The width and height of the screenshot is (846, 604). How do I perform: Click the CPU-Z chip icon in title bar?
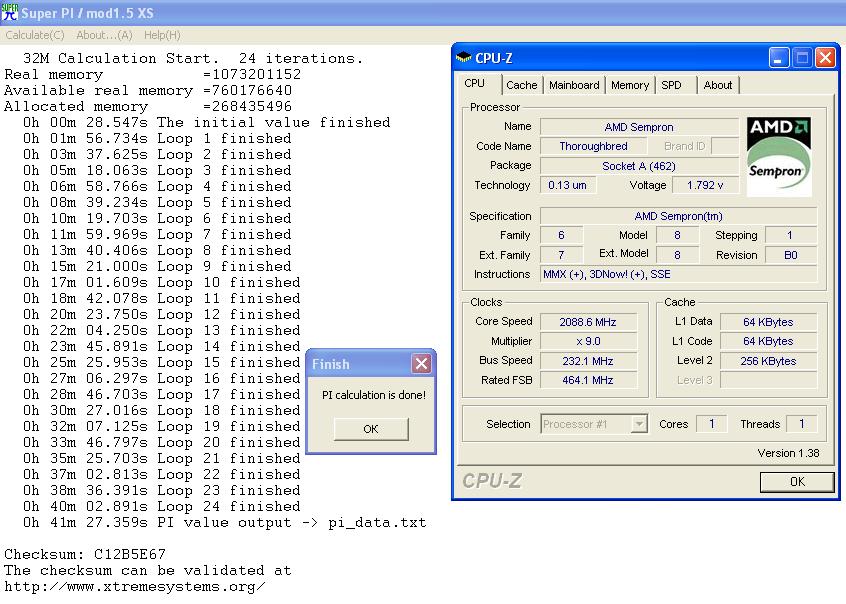[463, 57]
